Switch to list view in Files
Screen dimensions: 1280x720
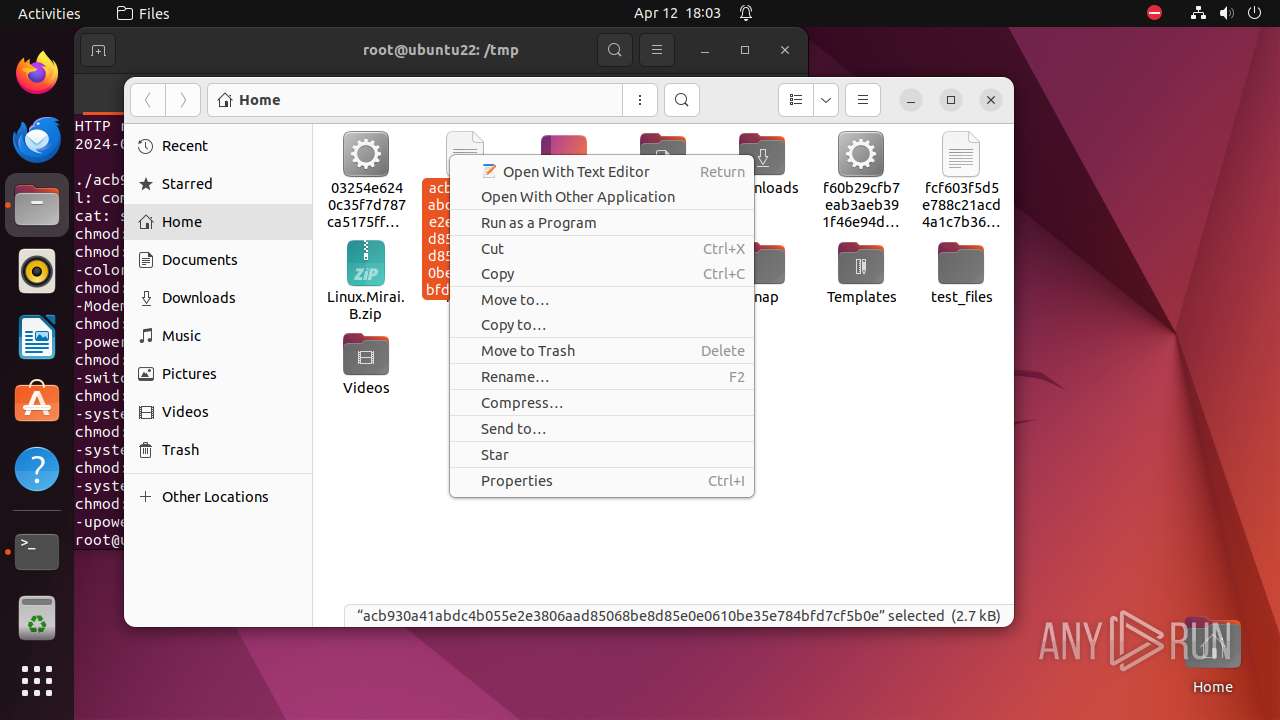click(x=796, y=100)
